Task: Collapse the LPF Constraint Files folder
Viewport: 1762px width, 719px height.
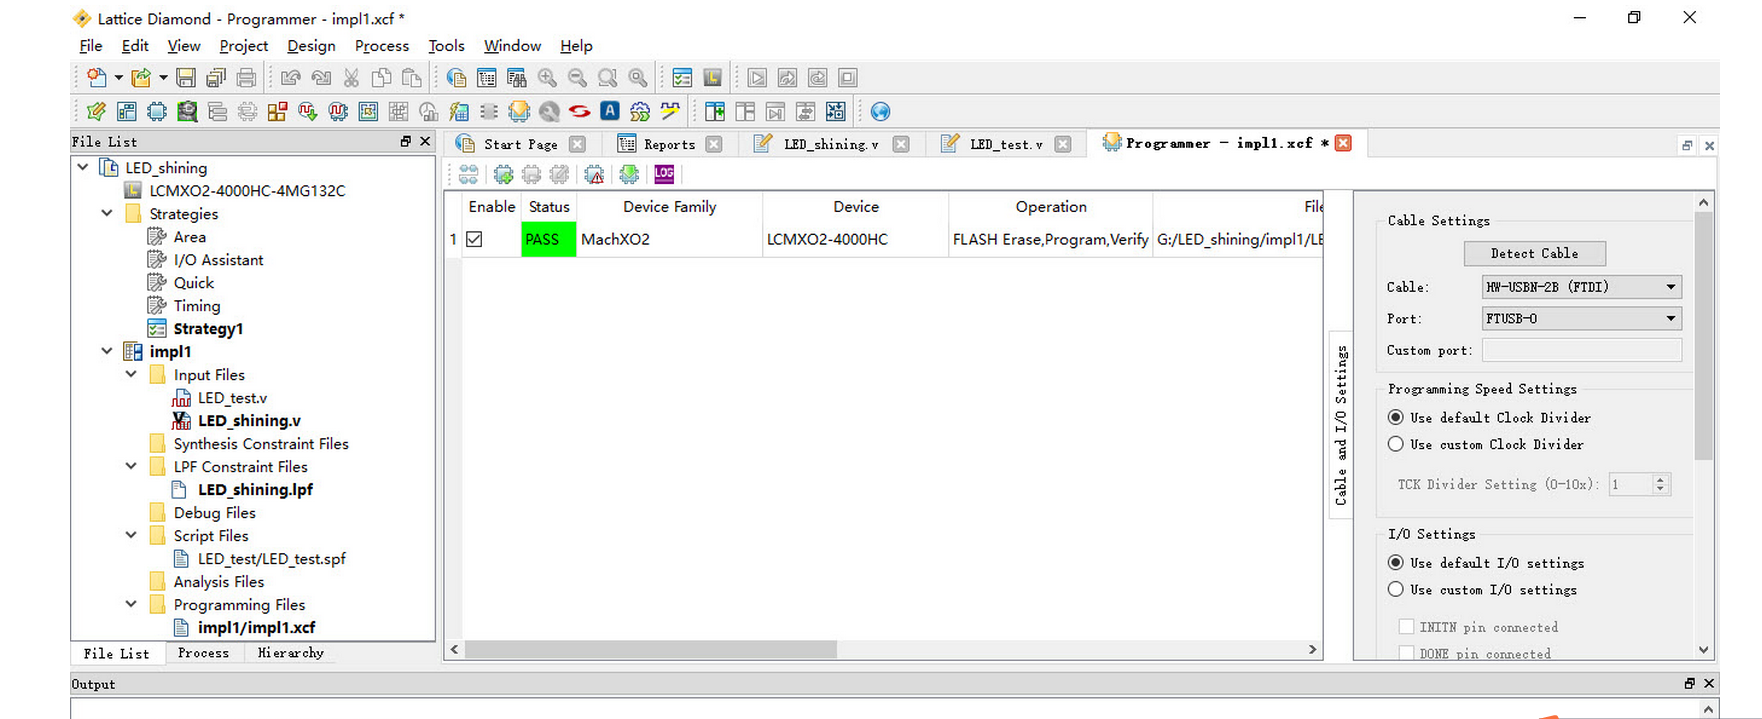Action: [131, 466]
